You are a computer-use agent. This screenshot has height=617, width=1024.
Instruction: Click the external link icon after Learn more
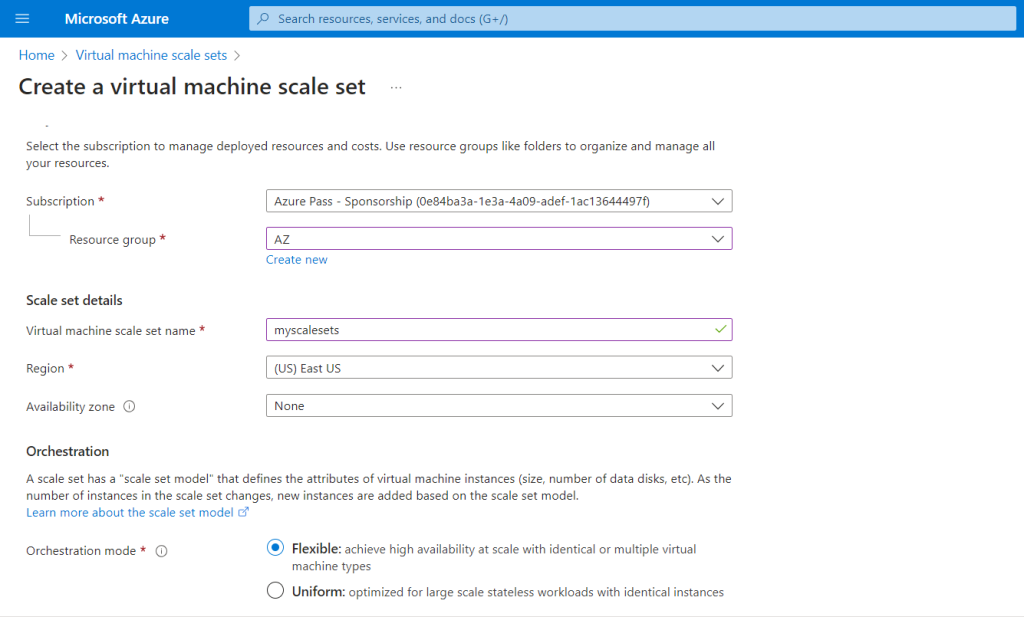[x=243, y=512]
